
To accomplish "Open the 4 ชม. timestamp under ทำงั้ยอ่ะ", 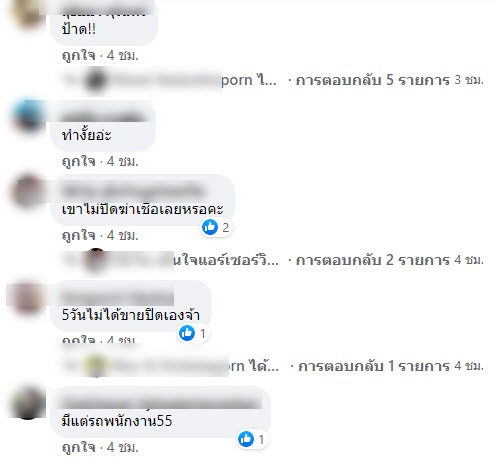I will [x=122, y=162].
